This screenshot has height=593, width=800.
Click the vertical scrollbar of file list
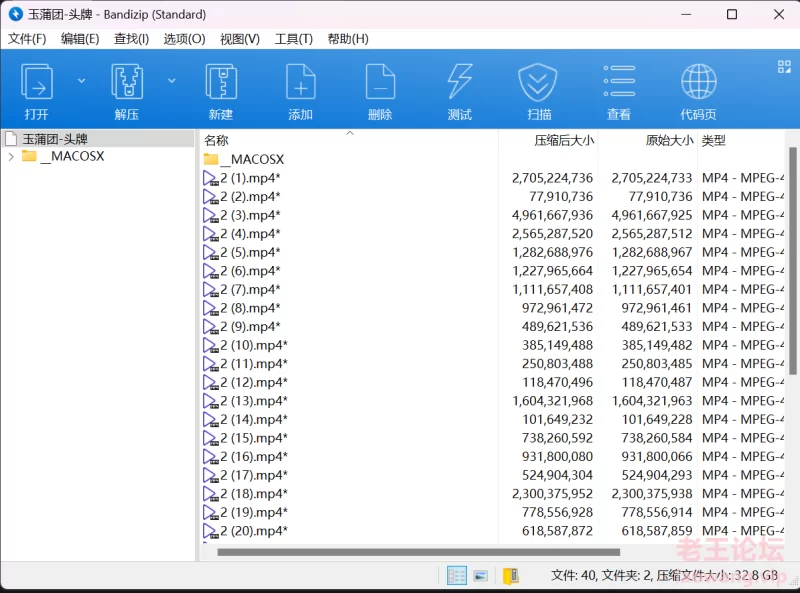point(792,260)
